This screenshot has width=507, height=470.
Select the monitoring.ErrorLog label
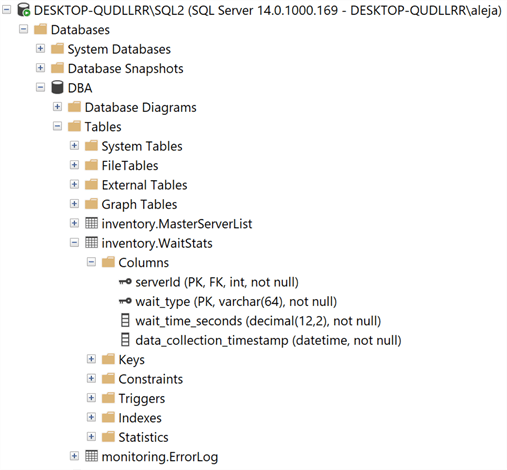tap(160, 457)
